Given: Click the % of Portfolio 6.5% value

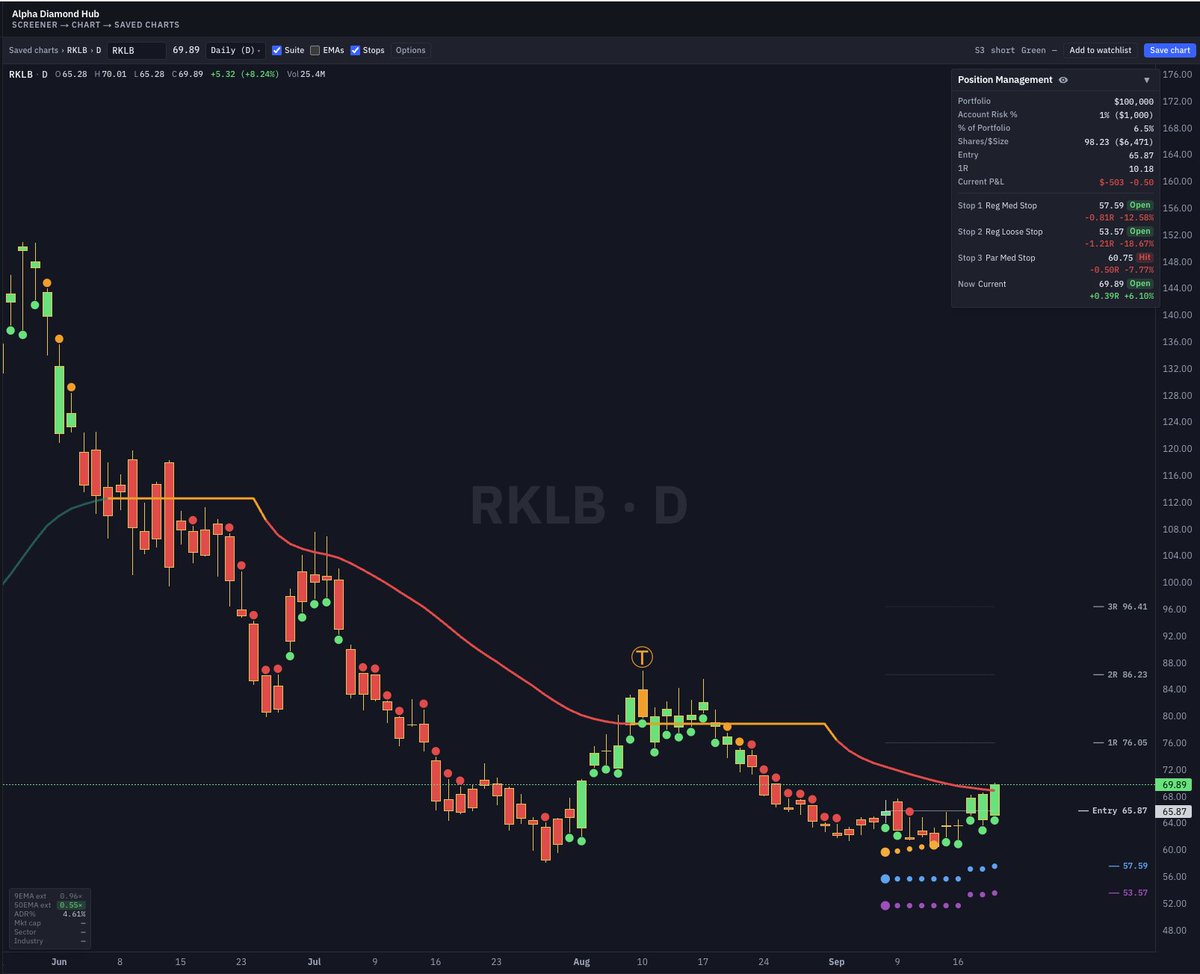Looking at the screenshot, I should coord(1144,128).
